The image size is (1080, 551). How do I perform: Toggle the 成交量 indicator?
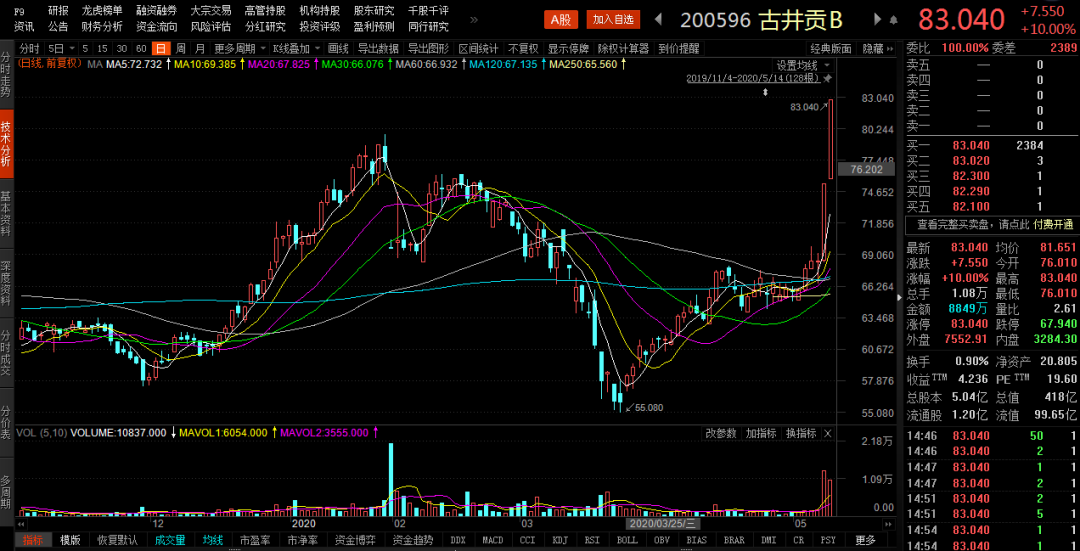coord(170,540)
